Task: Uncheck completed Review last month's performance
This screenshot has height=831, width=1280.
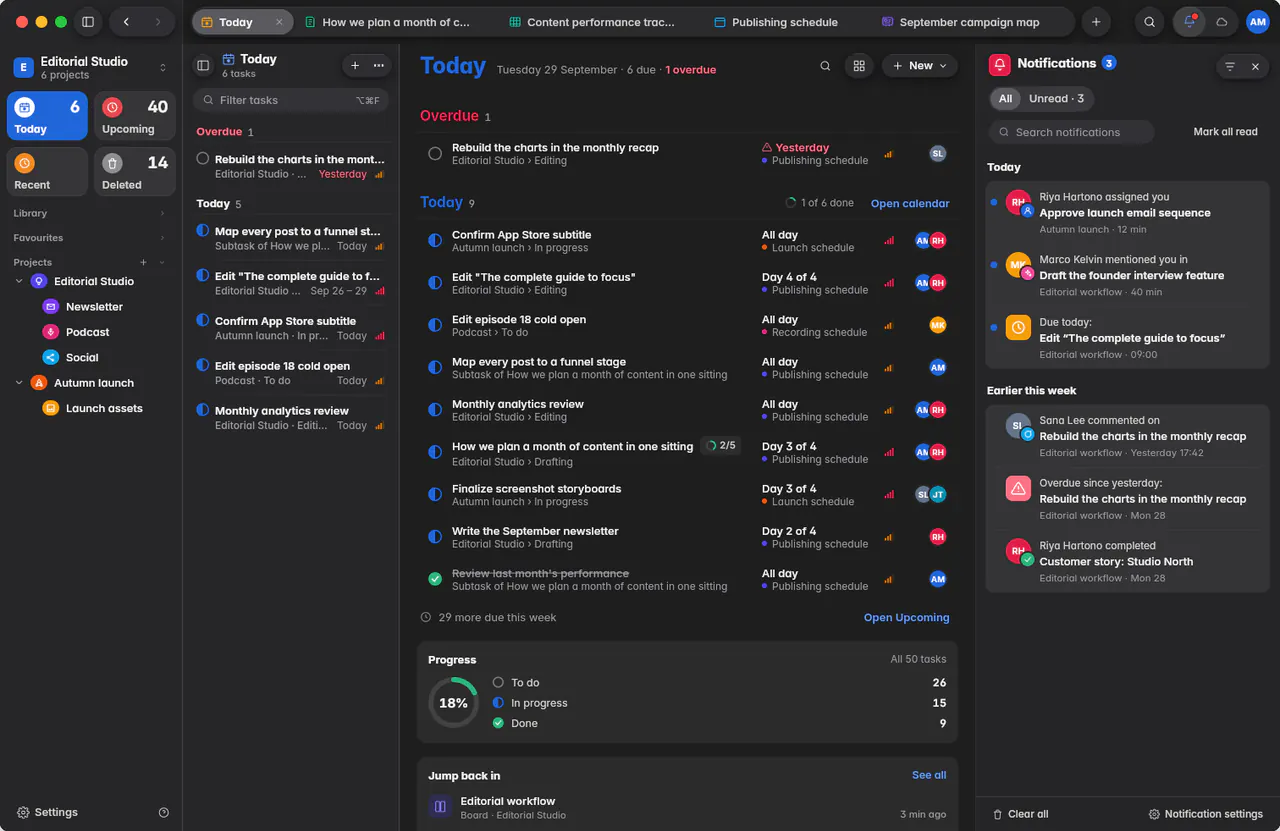Action: point(435,580)
